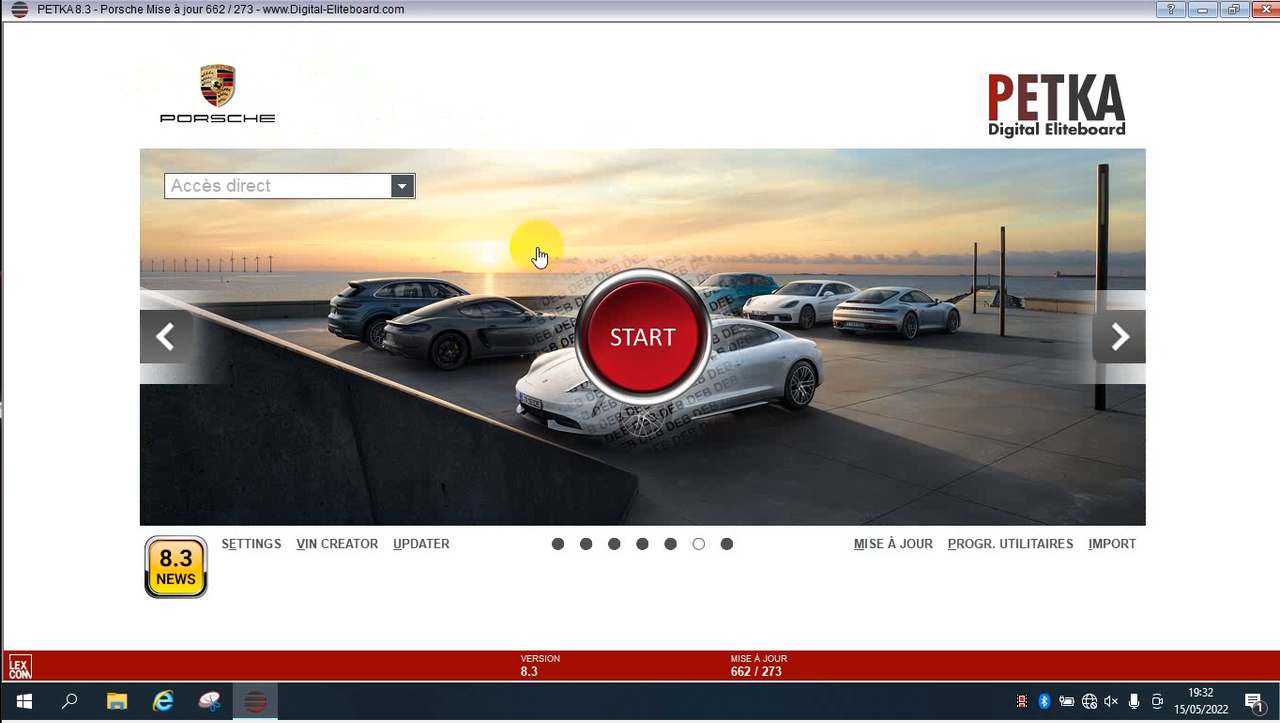Click the window help question mark button
Viewport: 1280px width, 723px height.
pos(1170,9)
